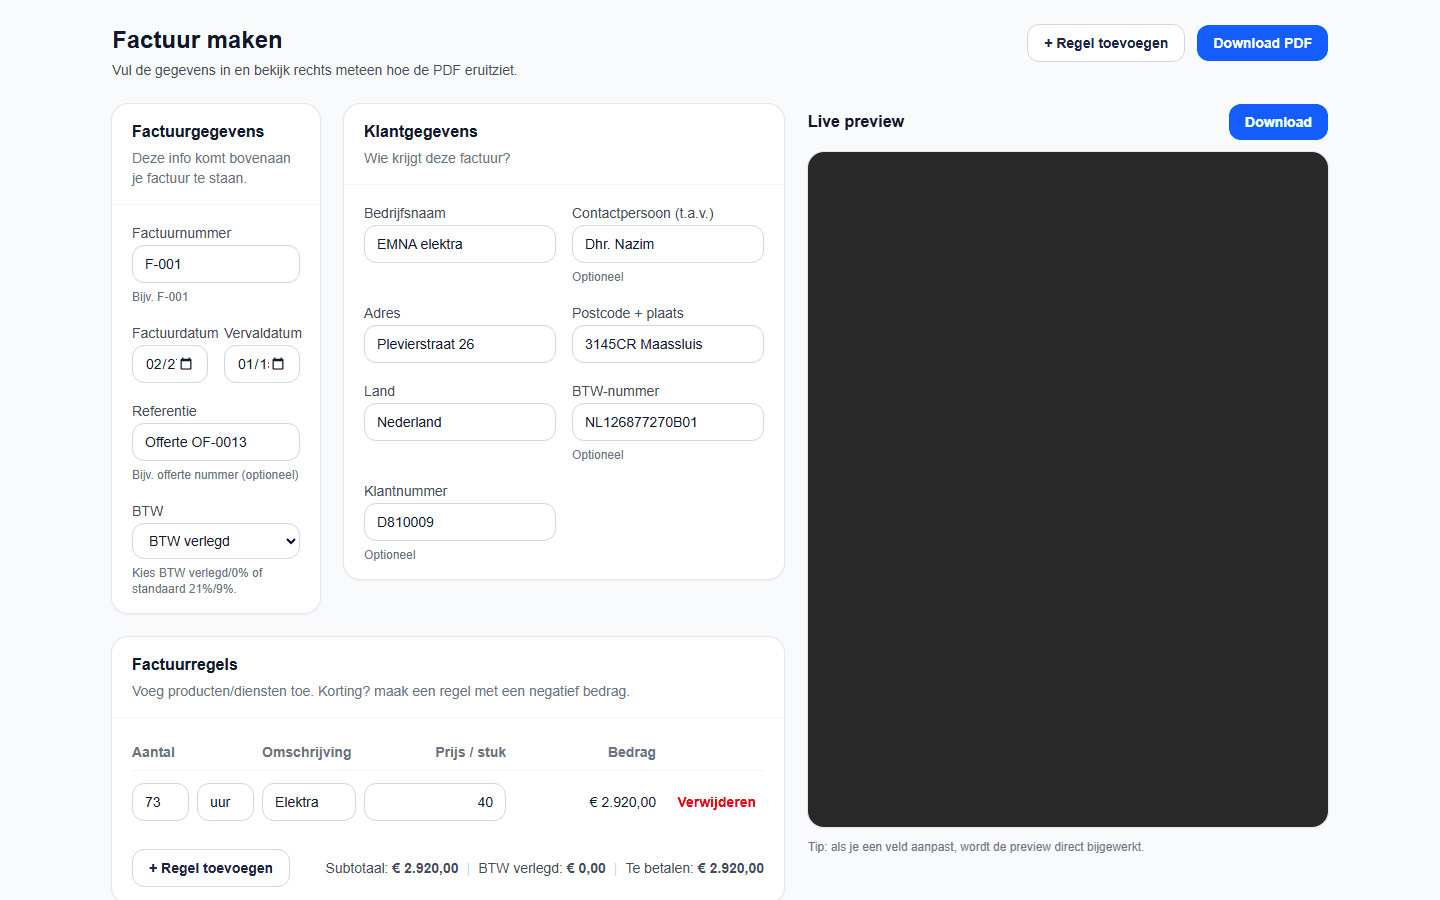Screen dimensions: 1440x900
Task: Click the Bedrag column header
Action: (x=632, y=752)
